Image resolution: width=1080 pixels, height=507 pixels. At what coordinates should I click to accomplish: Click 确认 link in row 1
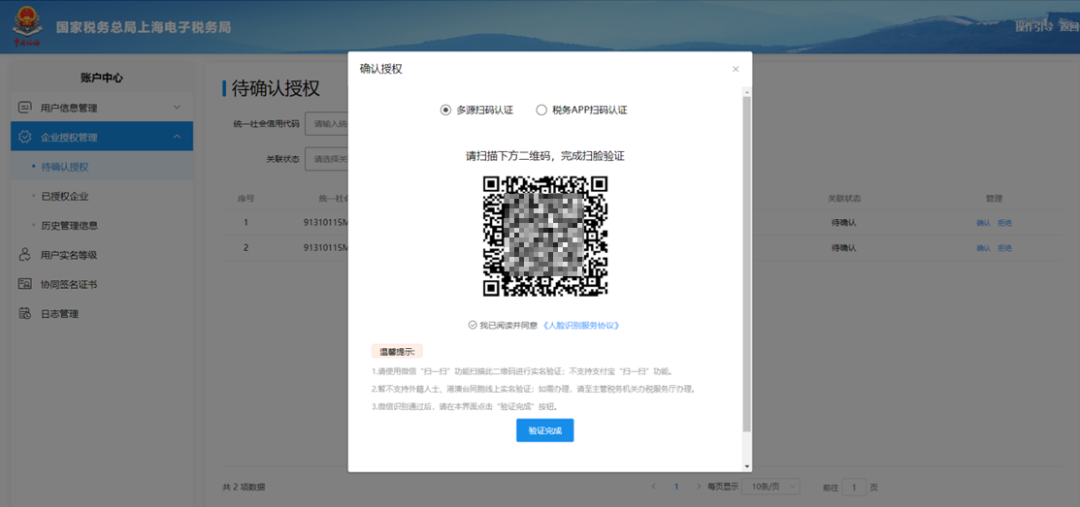(983, 223)
